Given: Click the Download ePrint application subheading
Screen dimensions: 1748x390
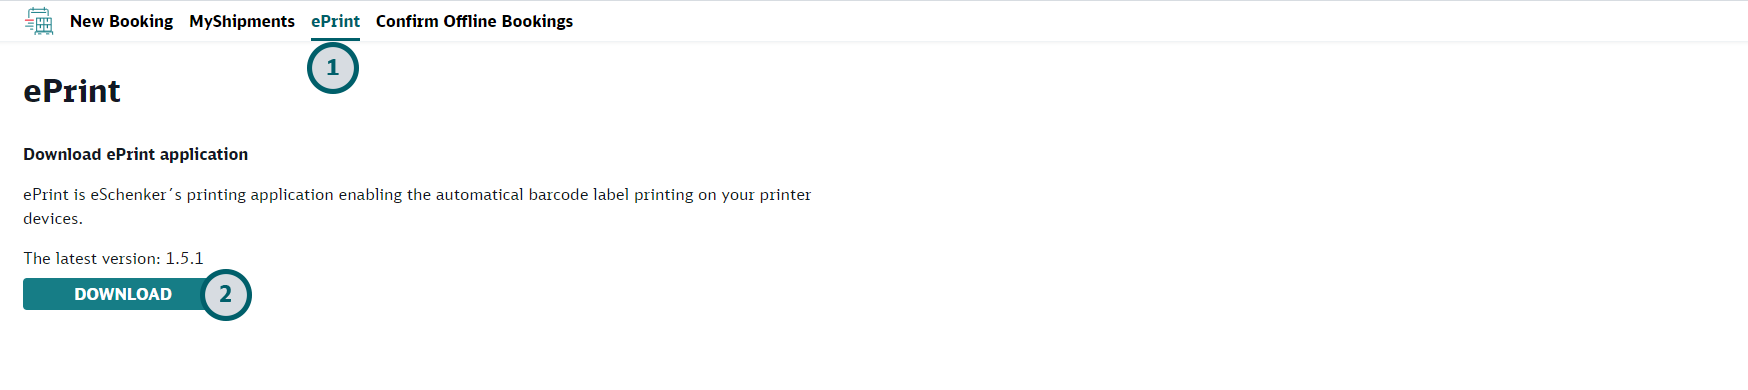Looking at the screenshot, I should coord(136,154).
